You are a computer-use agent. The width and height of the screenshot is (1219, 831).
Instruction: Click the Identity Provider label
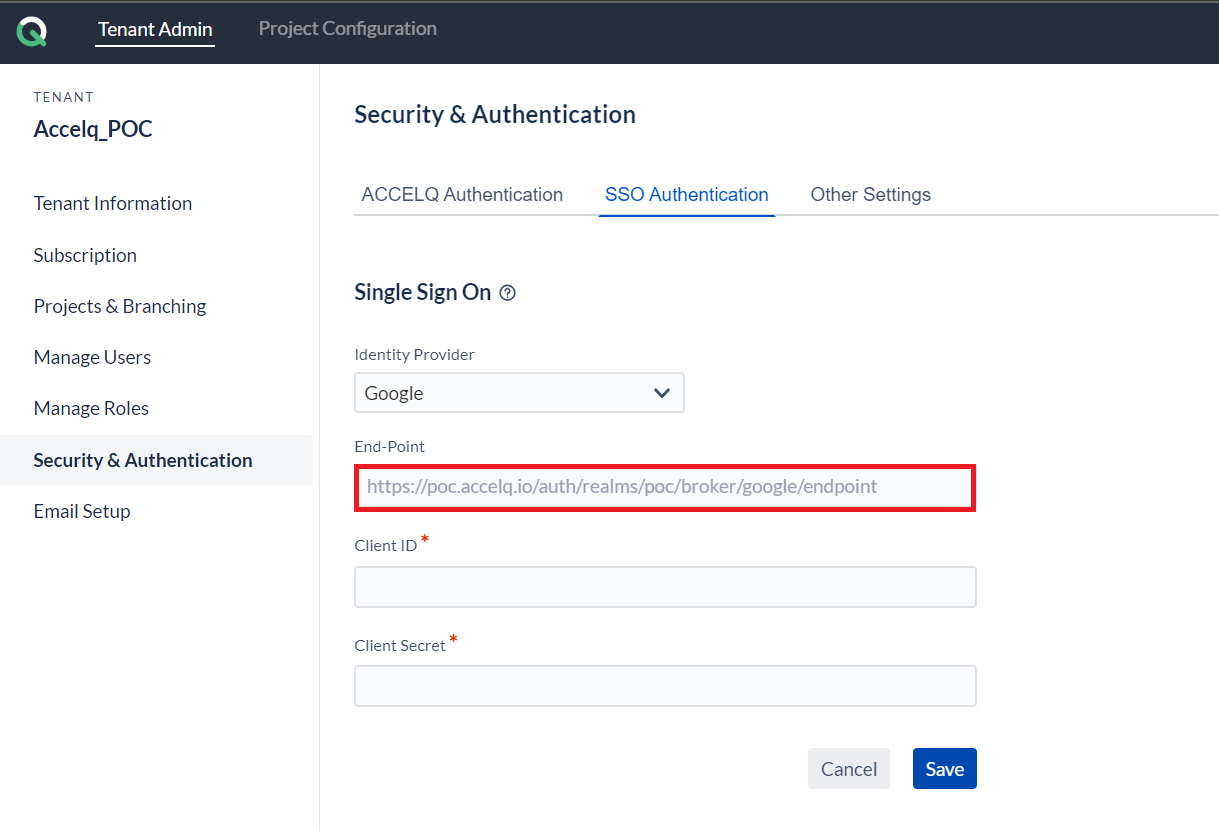point(414,354)
